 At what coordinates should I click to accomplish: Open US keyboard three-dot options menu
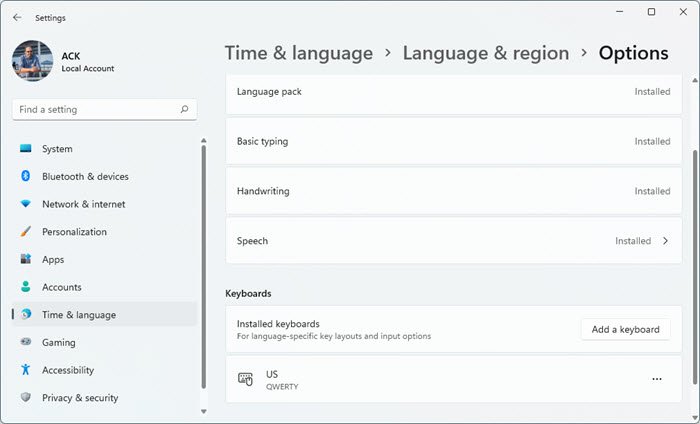coord(657,379)
